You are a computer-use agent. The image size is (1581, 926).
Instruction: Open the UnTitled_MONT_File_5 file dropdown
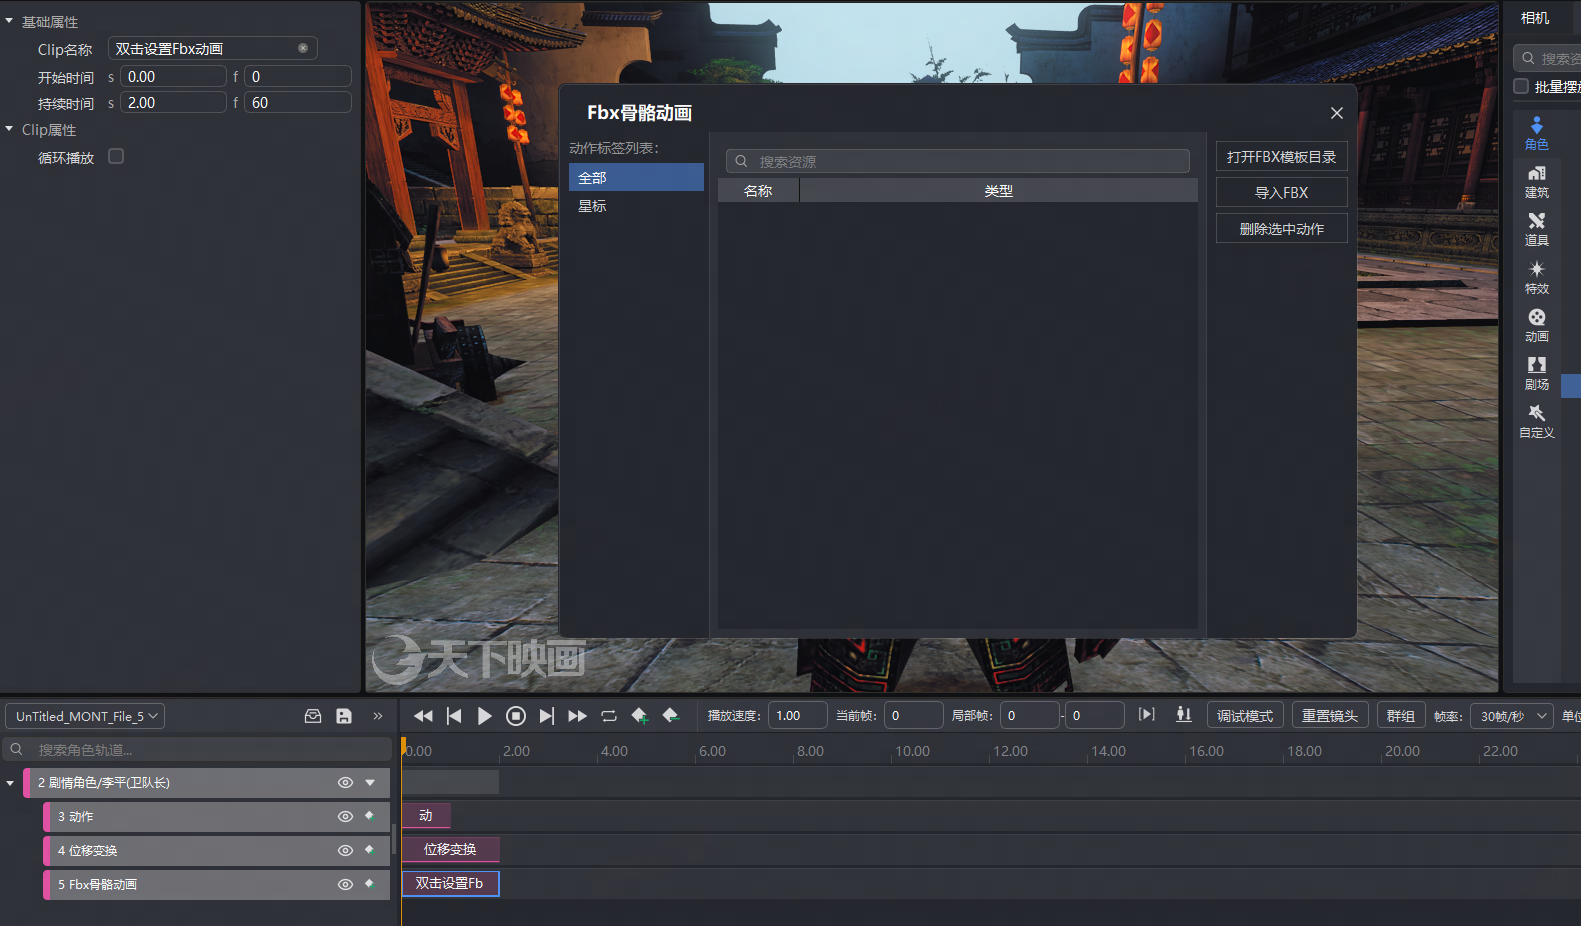[86, 716]
